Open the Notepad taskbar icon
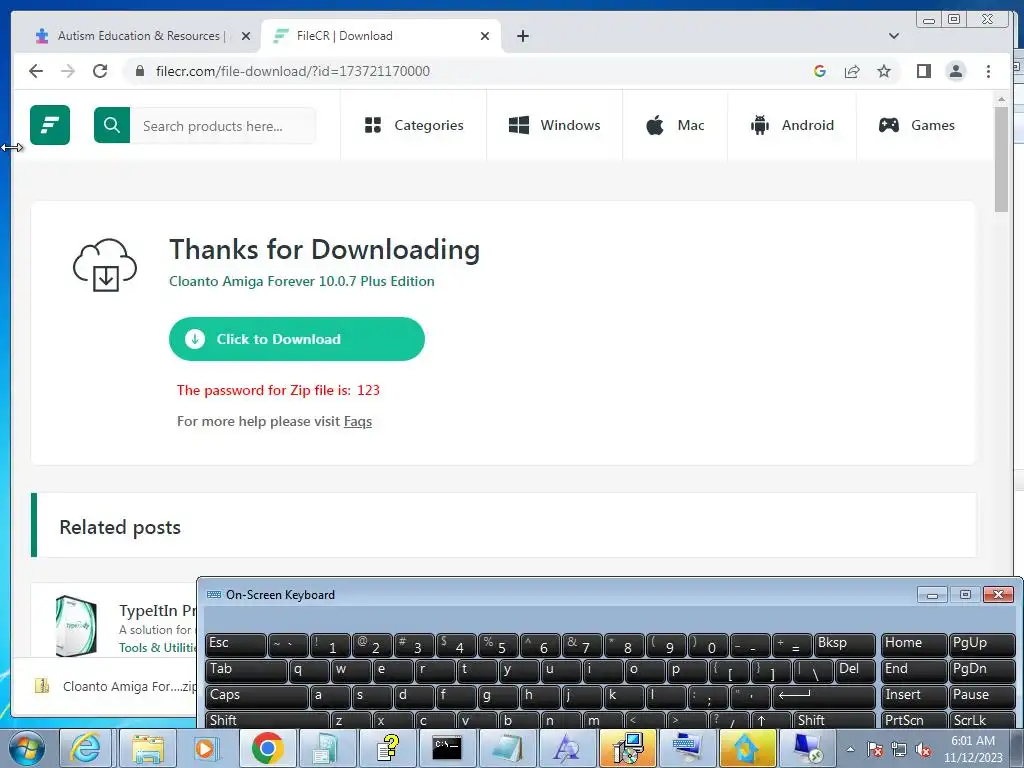This screenshot has width=1024, height=768. pos(507,748)
